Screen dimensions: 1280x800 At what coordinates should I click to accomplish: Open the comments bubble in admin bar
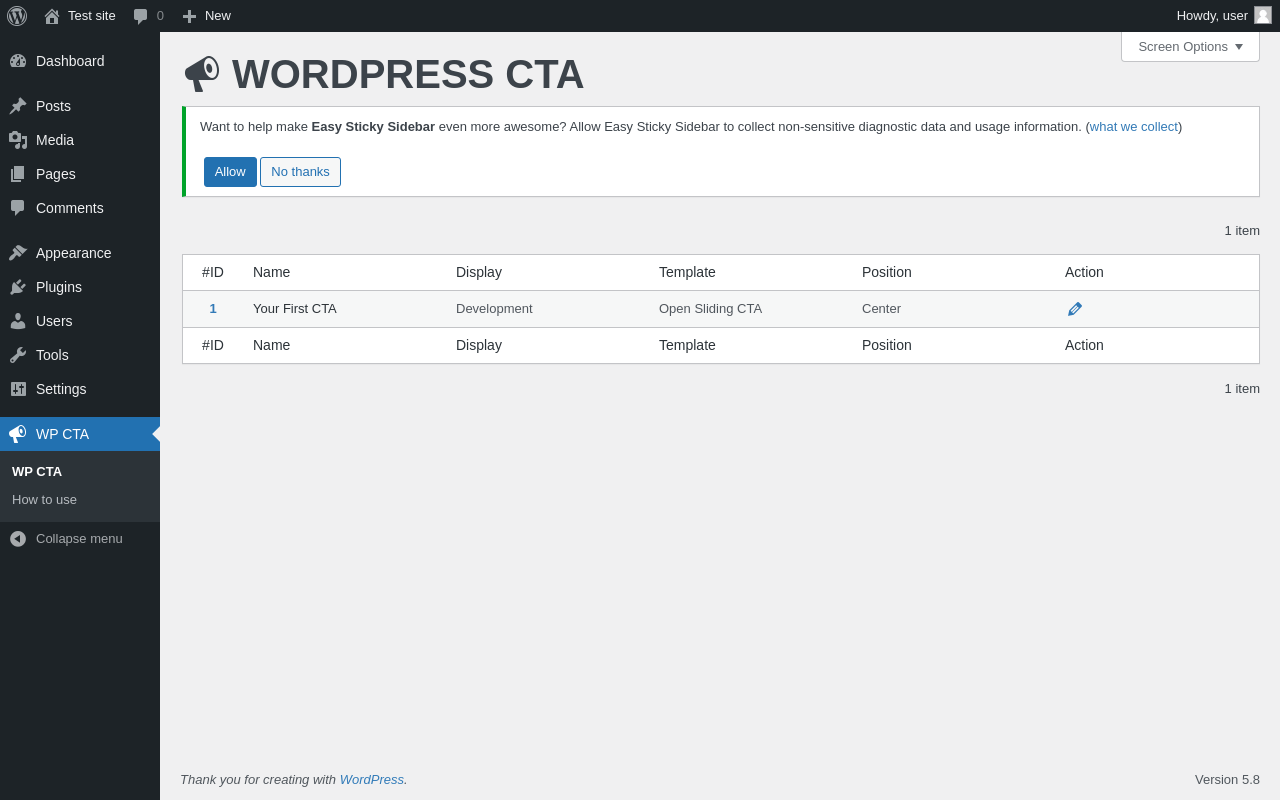coord(148,16)
